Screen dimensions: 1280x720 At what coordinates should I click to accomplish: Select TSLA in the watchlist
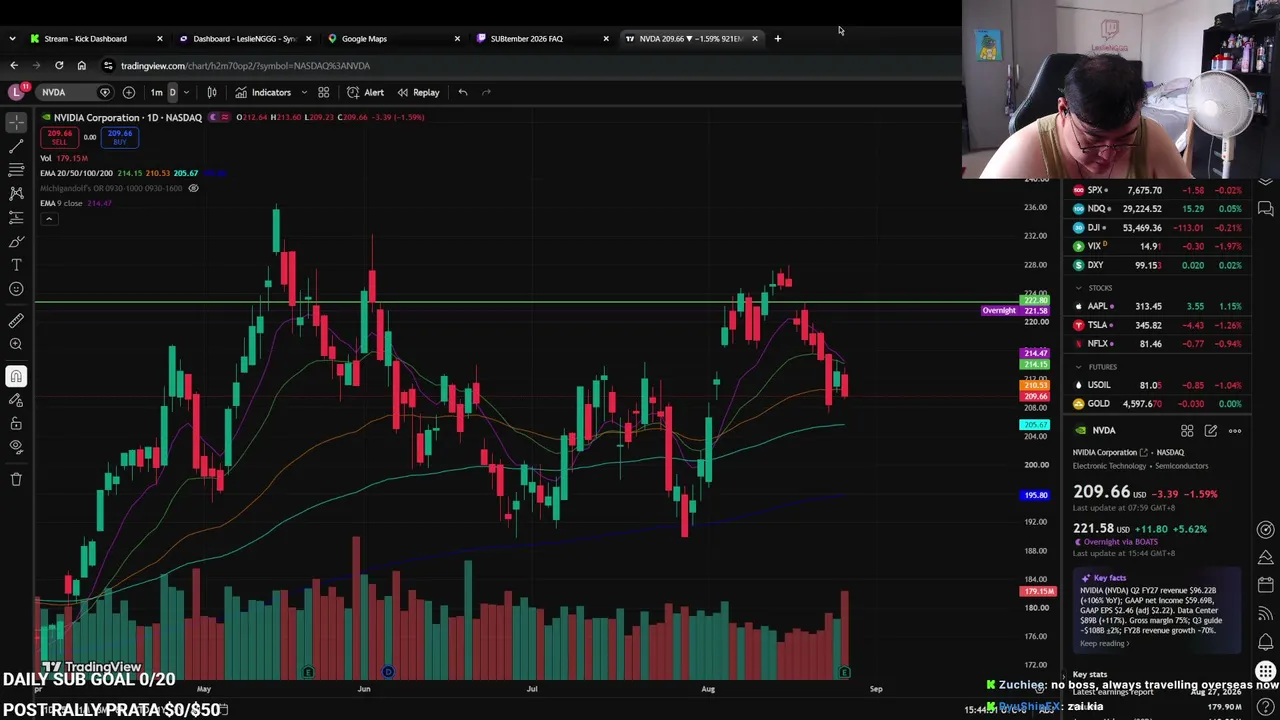[x=1157, y=325]
